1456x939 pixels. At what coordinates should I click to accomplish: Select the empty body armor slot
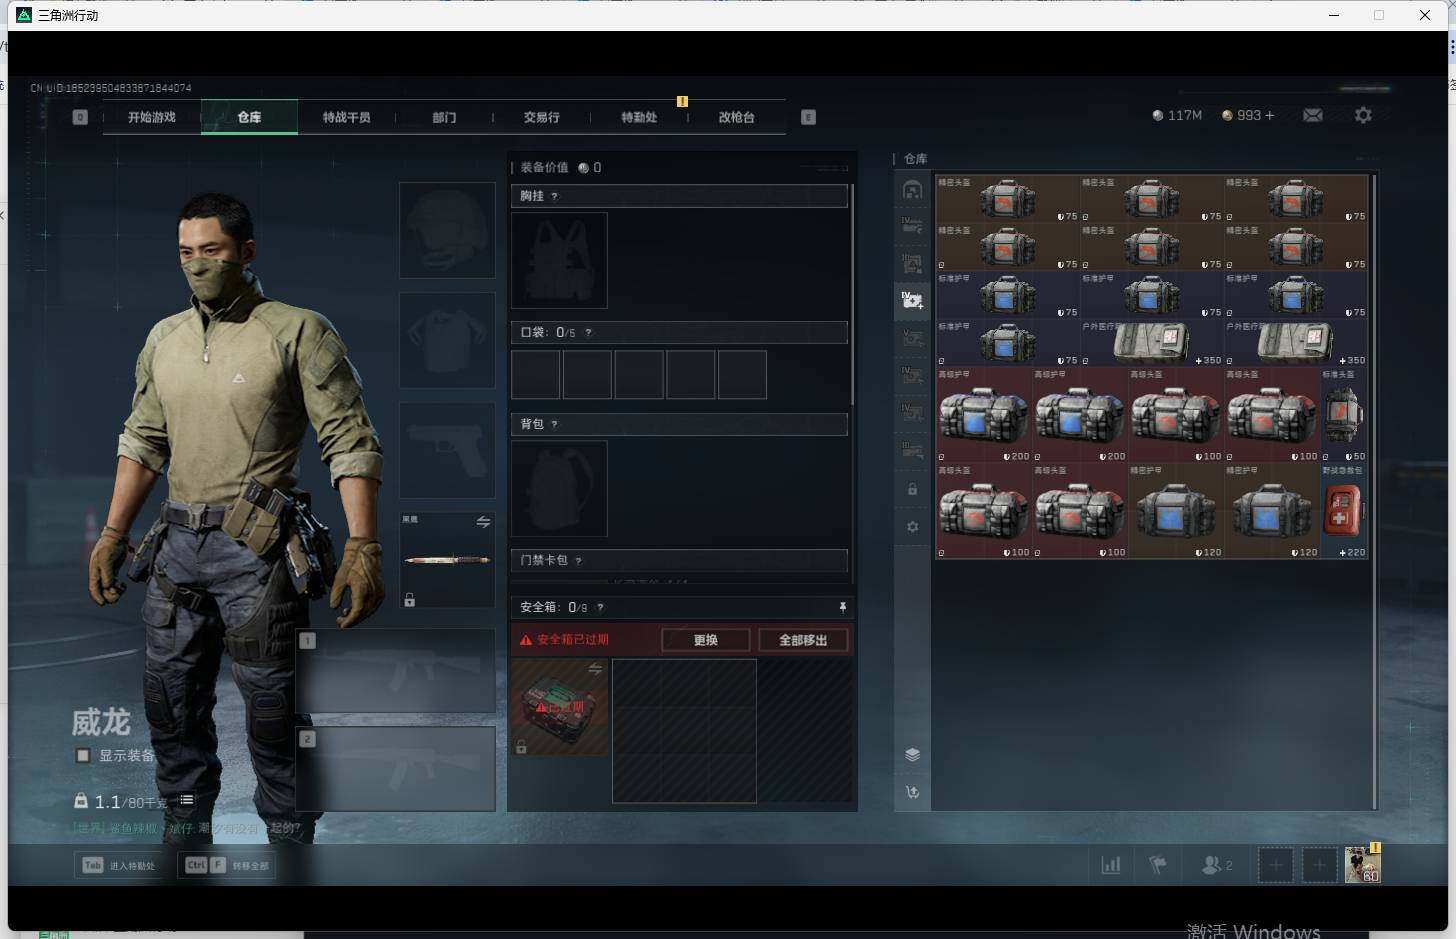pyautogui.click(x=447, y=340)
